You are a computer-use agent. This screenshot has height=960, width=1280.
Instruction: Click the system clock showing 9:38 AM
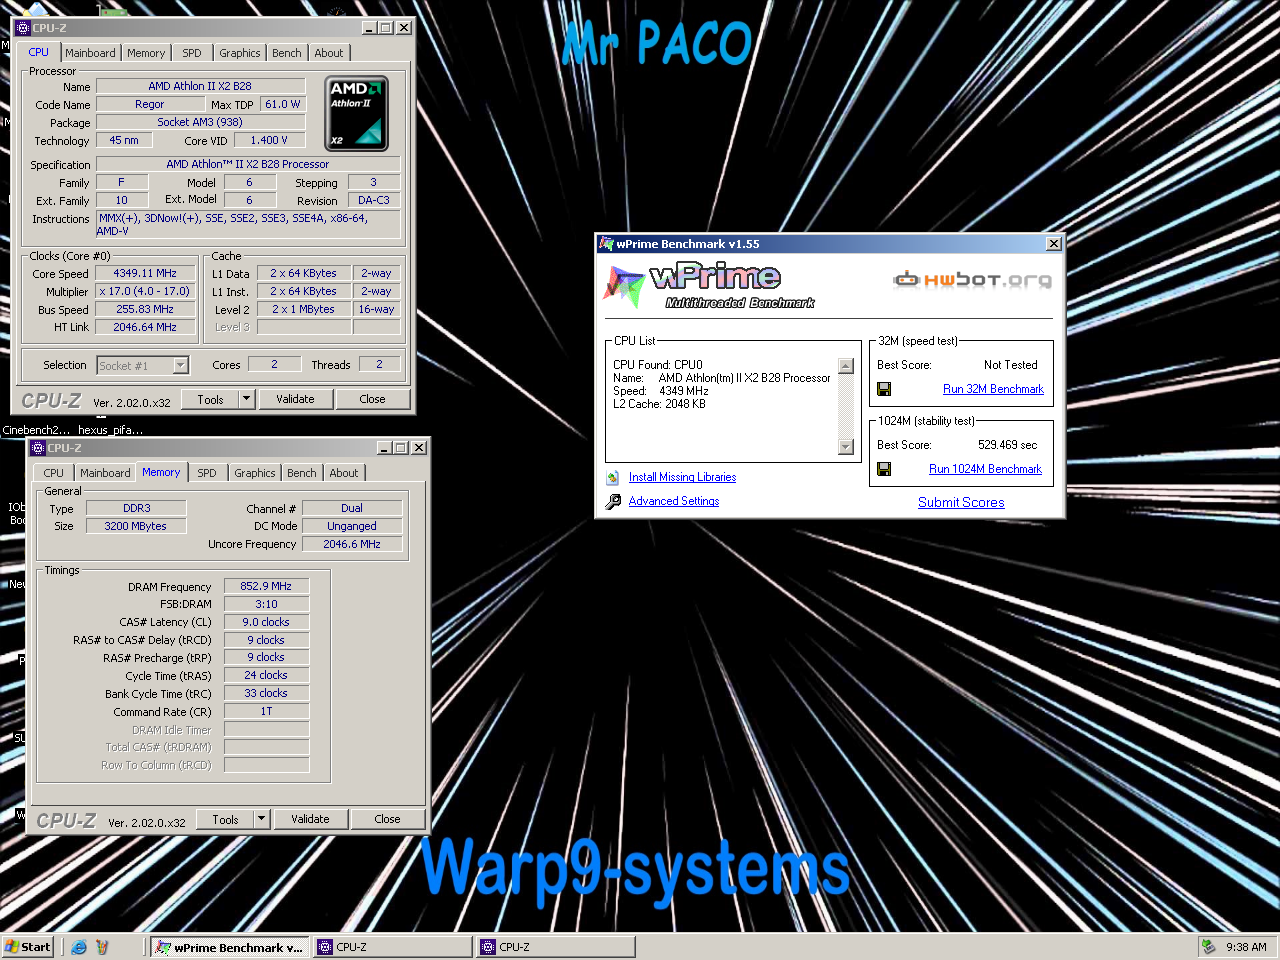(x=1246, y=947)
